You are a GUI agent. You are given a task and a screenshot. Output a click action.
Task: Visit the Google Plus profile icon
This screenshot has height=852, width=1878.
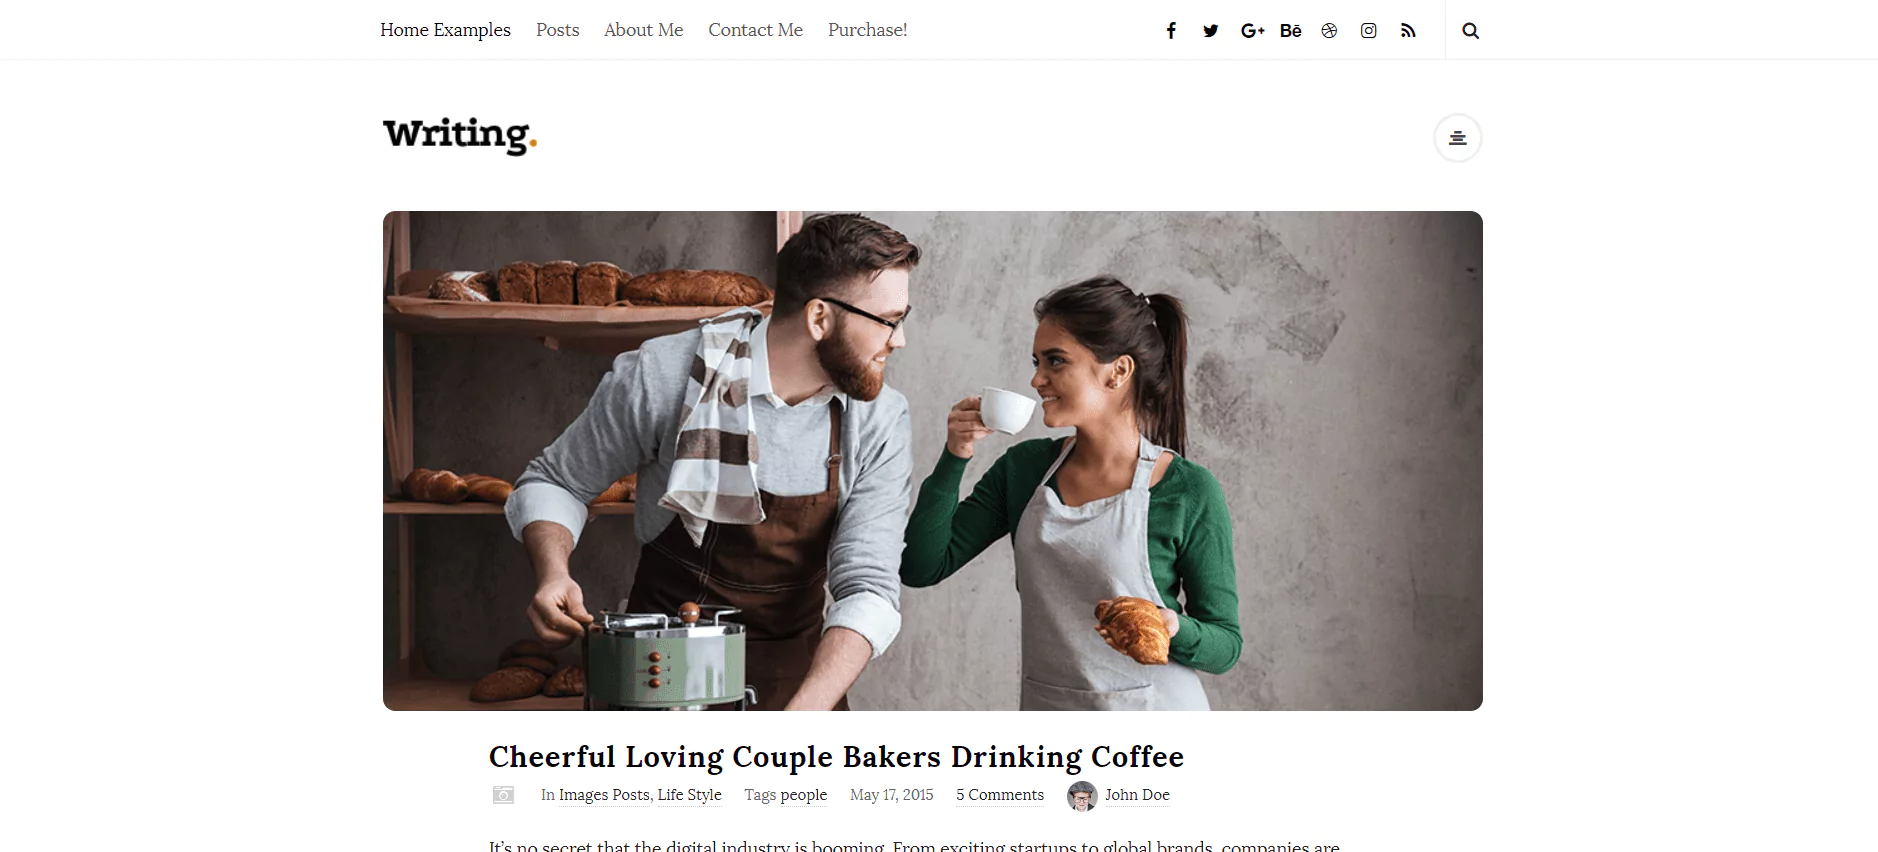(x=1252, y=30)
